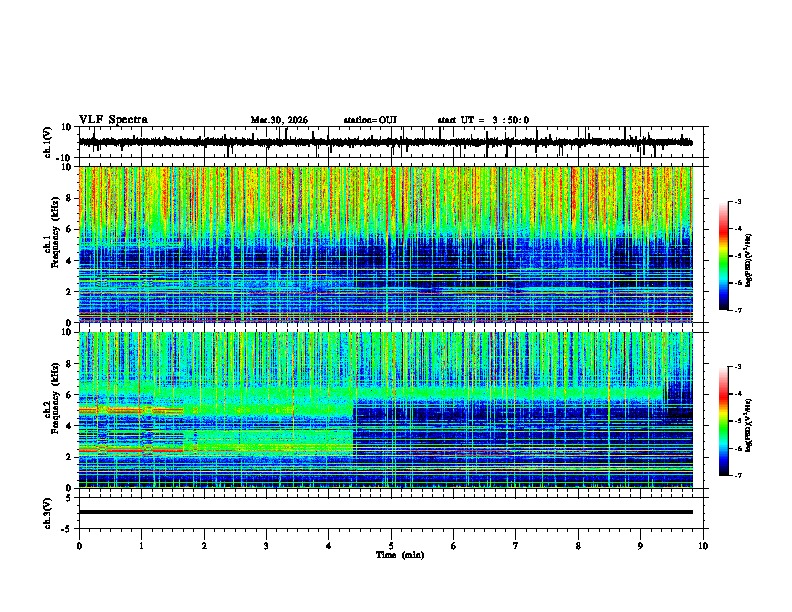Click the -3 label on ch.1 colorbar
Viewport: 792px width, 612px height.
pos(738,201)
